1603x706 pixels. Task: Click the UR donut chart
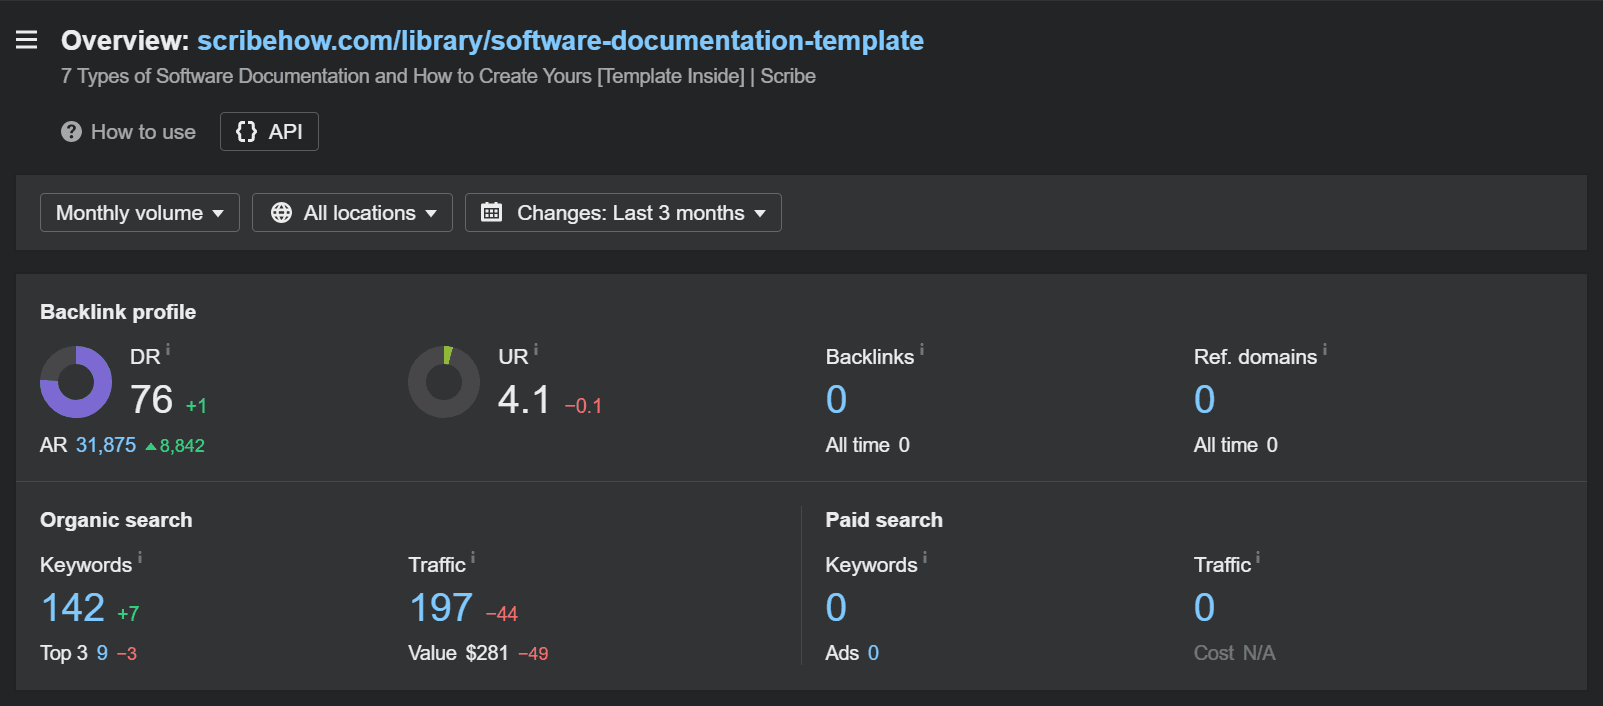[444, 382]
